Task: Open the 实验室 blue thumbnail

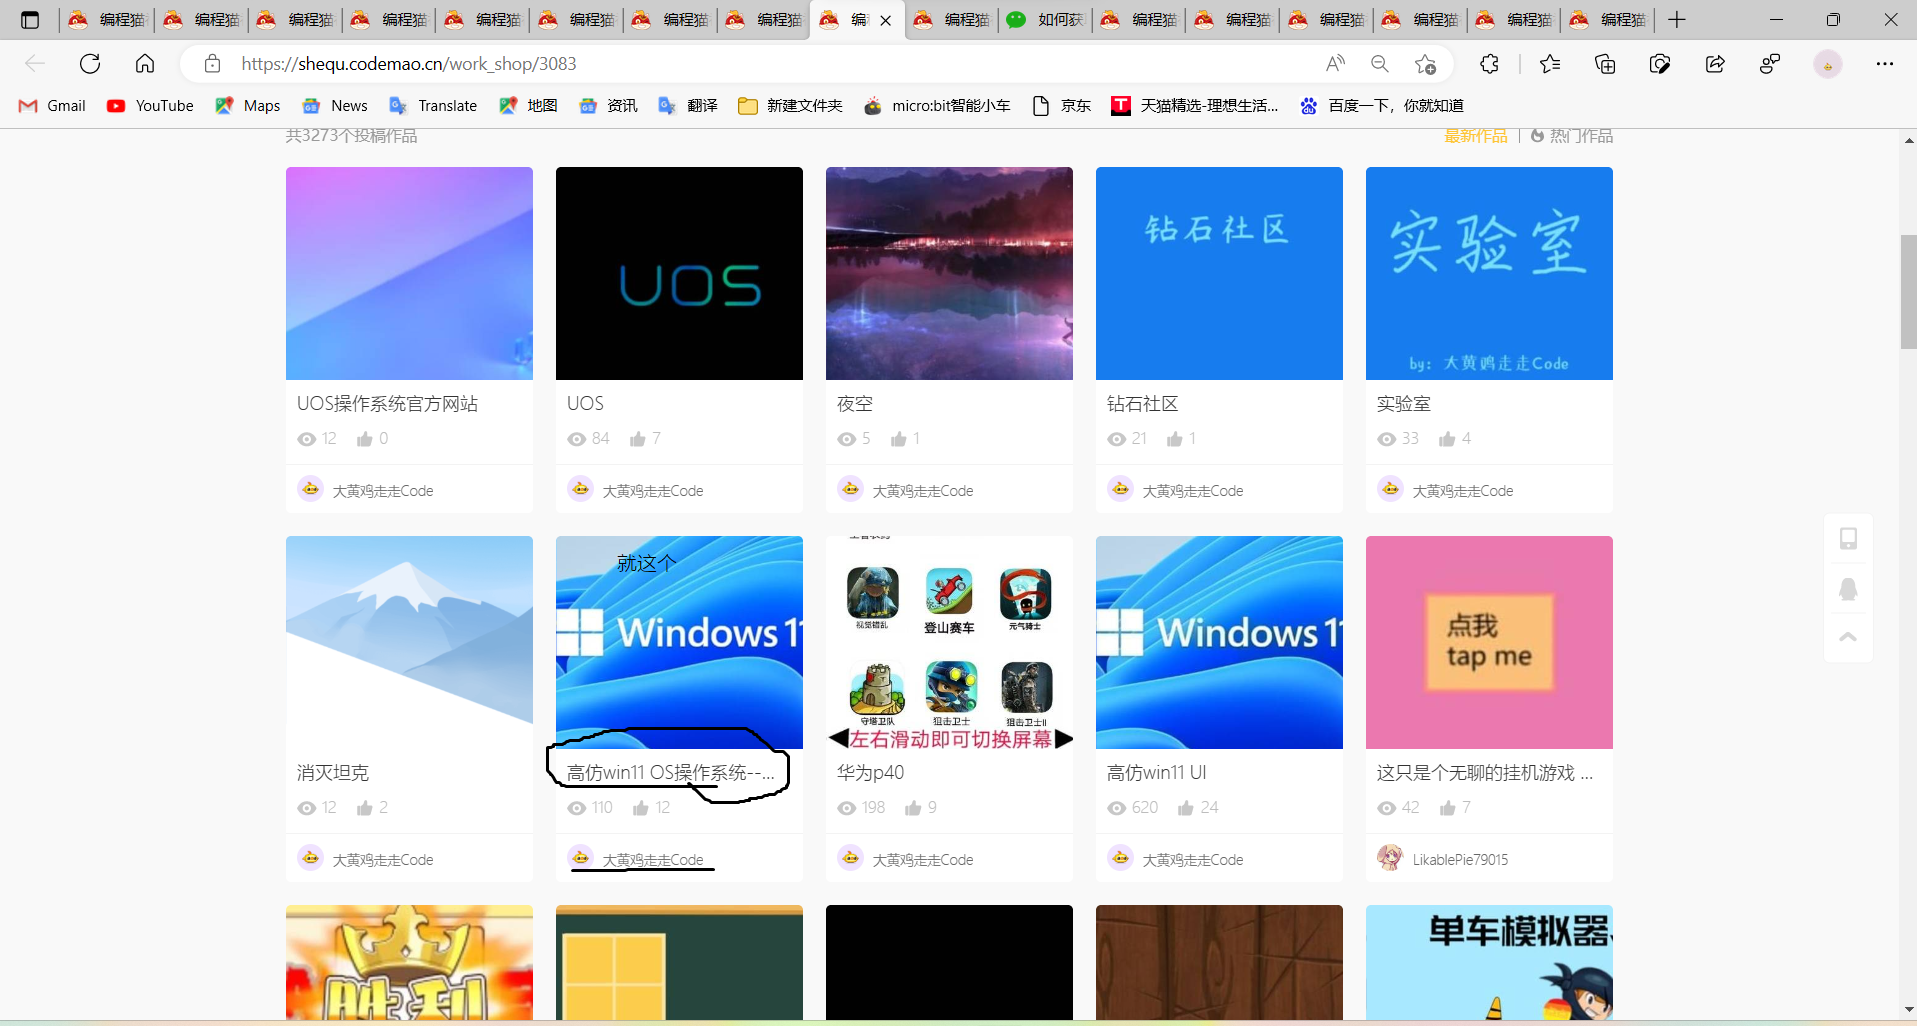Action: tap(1489, 273)
